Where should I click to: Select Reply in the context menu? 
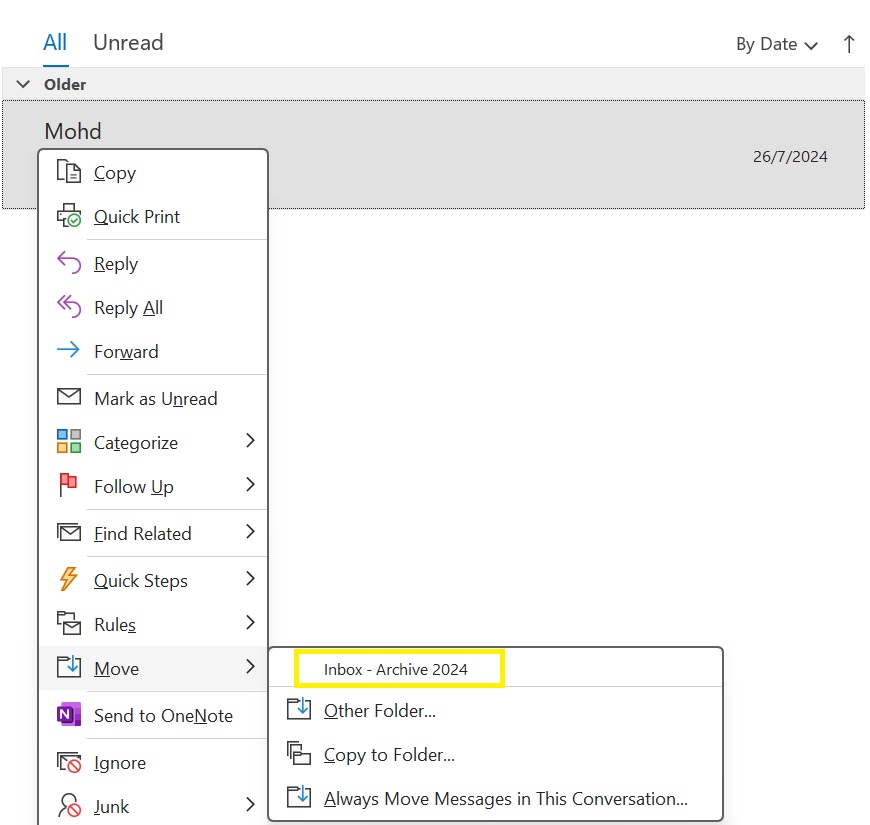click(x=153, y=264)
